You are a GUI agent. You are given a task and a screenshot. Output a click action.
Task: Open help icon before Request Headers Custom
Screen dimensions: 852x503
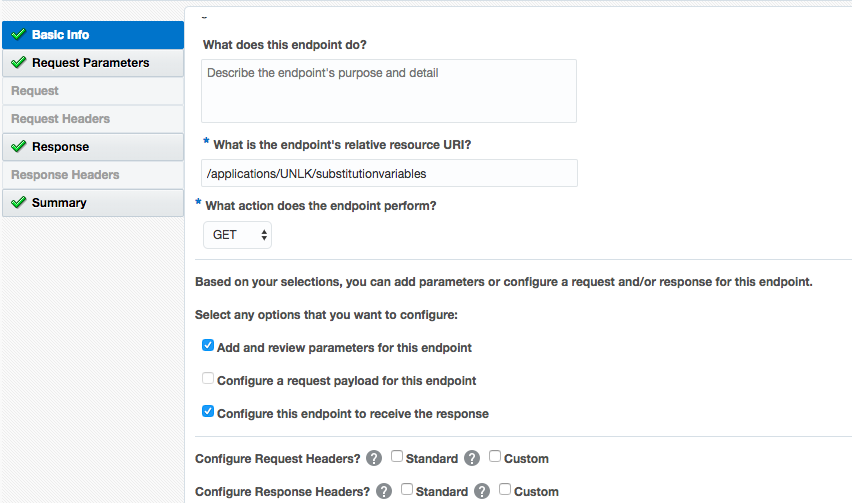[472, 459]
